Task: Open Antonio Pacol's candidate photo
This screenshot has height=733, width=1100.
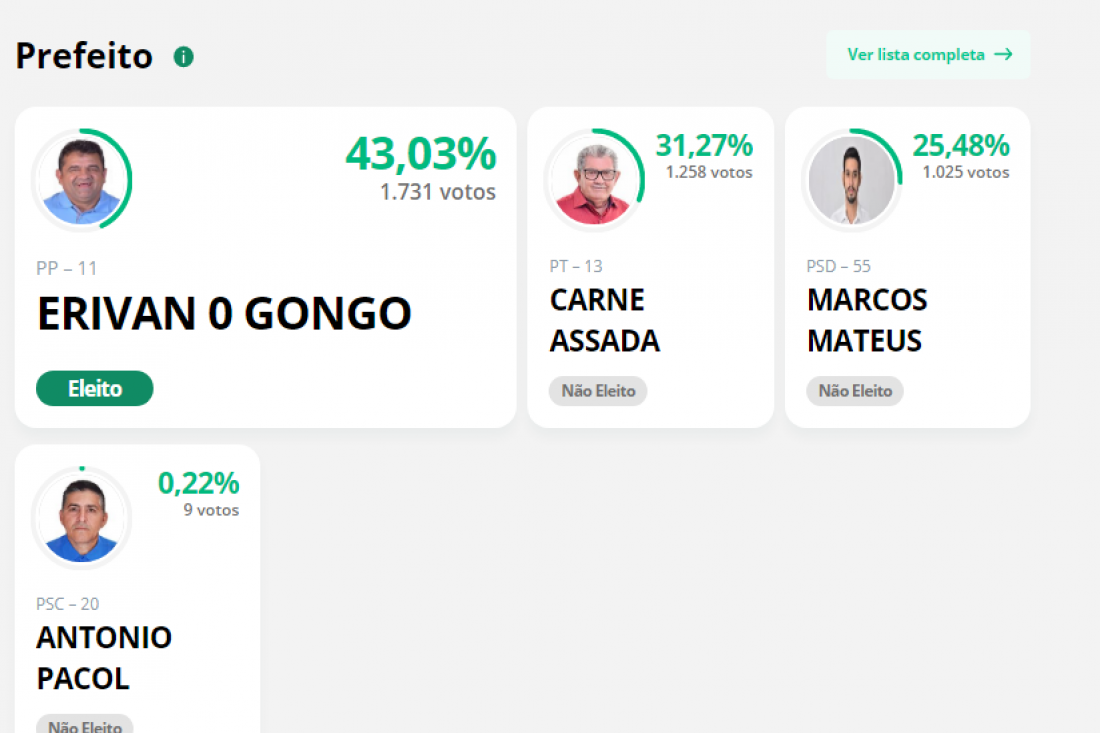Action: [82, 518]
